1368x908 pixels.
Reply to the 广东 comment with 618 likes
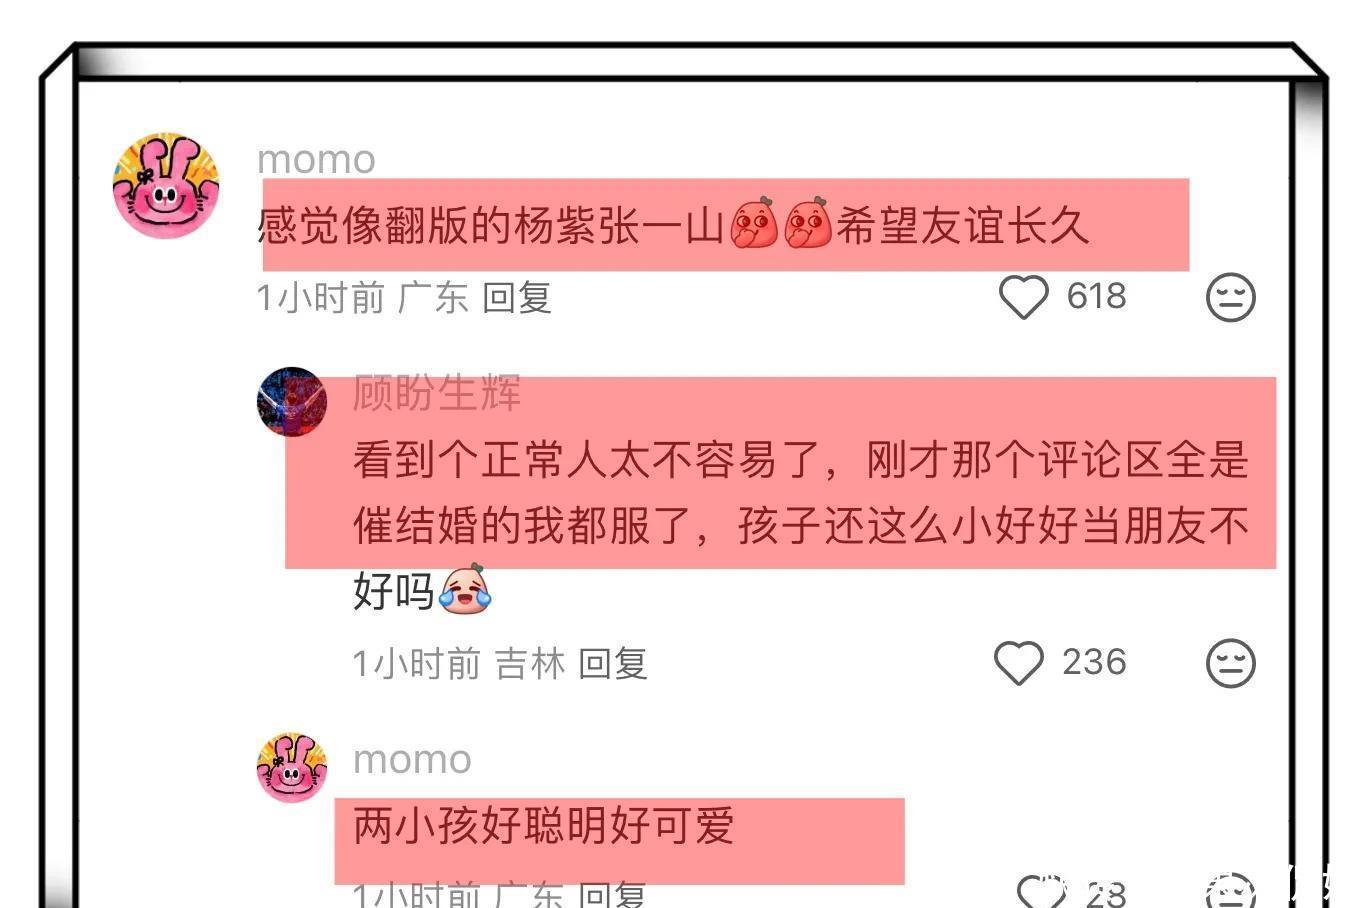point(516,298)
